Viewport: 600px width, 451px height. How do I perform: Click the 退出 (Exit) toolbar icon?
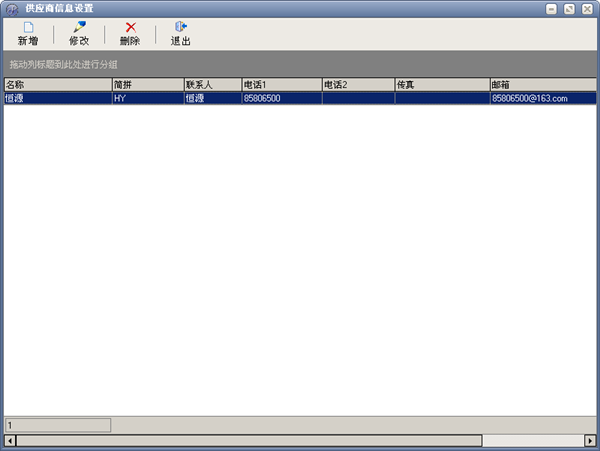tap(180, 28)
